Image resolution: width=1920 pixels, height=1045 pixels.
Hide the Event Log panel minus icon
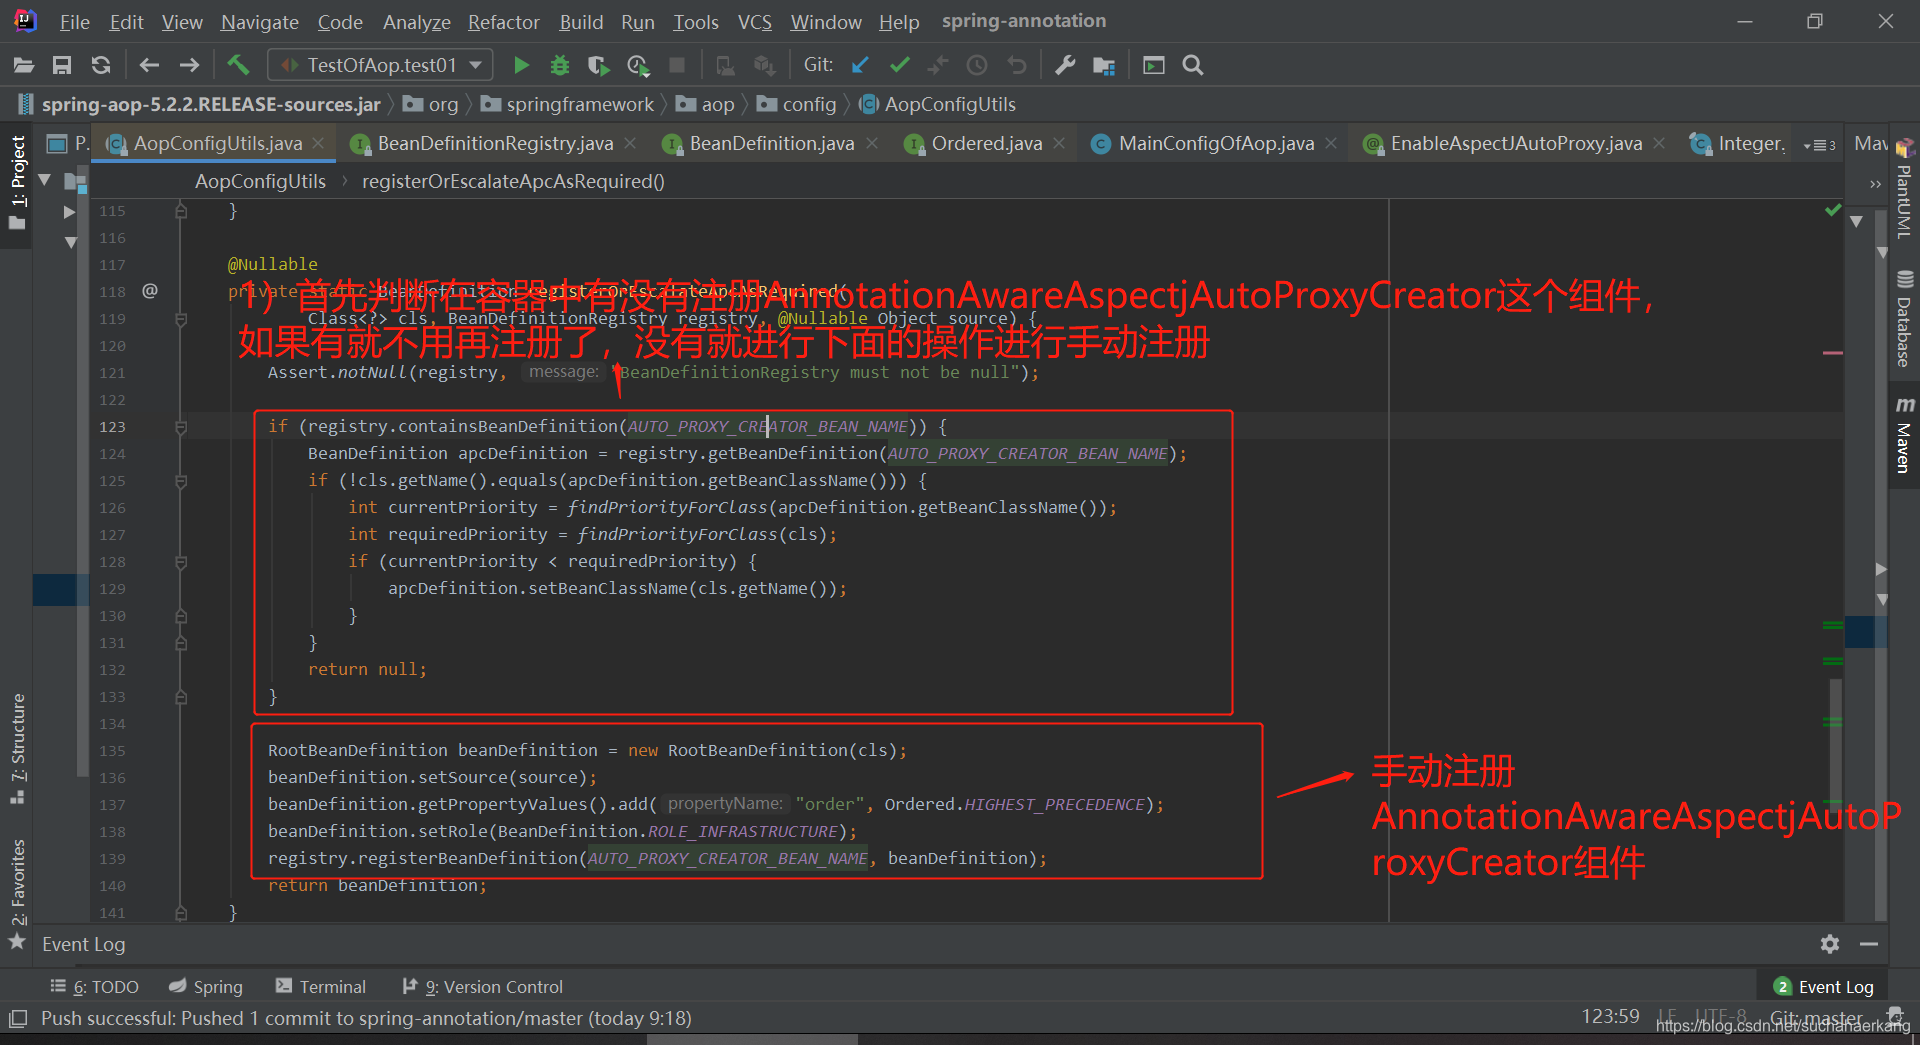click(1869, 944)
